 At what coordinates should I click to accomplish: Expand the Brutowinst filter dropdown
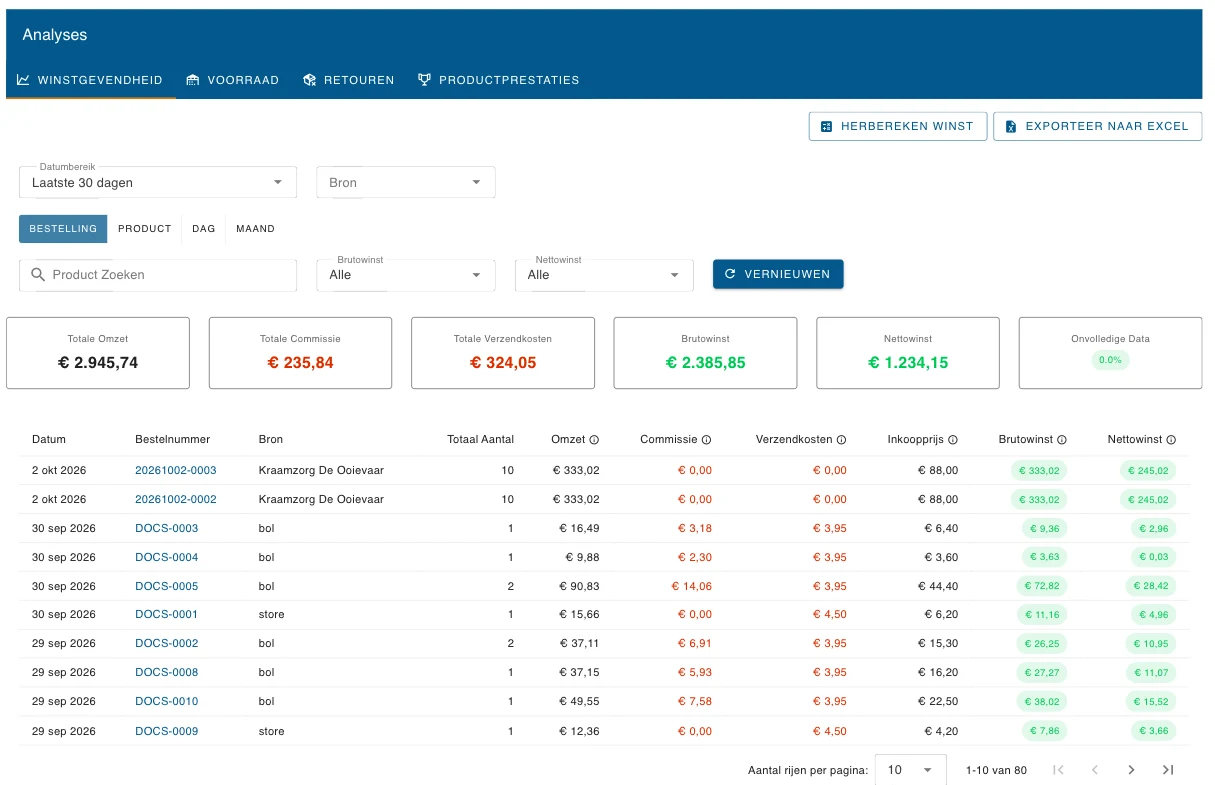(x=406, y=274)
